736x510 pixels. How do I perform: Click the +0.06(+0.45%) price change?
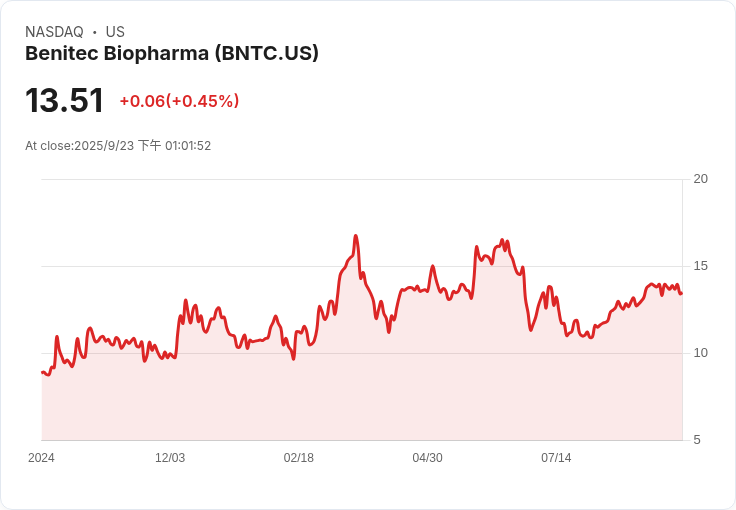(x=179, y=101)
